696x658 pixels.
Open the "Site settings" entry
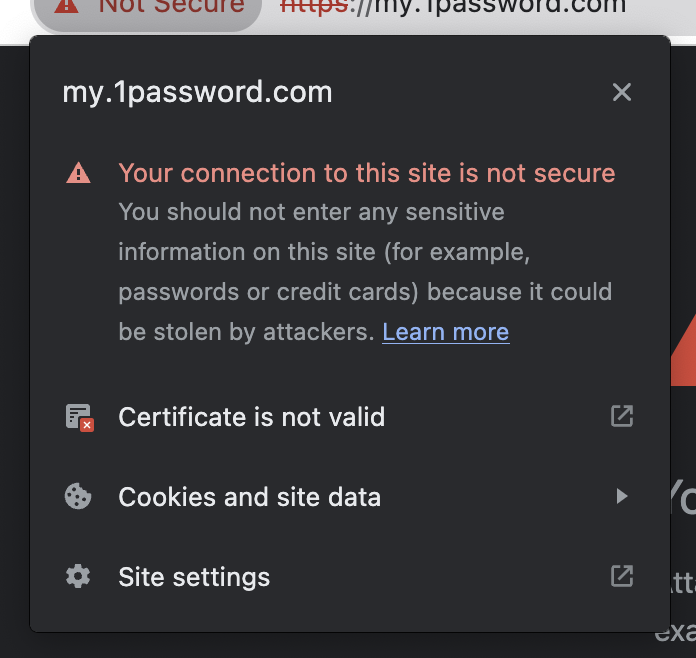(x=194, y=577)
